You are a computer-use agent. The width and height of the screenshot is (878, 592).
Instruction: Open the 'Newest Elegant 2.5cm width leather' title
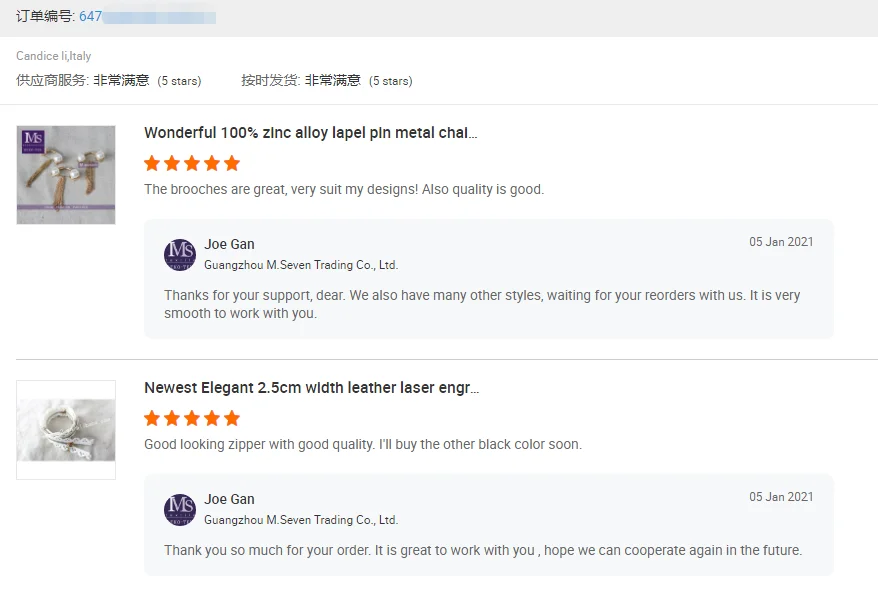click(311, 388)
